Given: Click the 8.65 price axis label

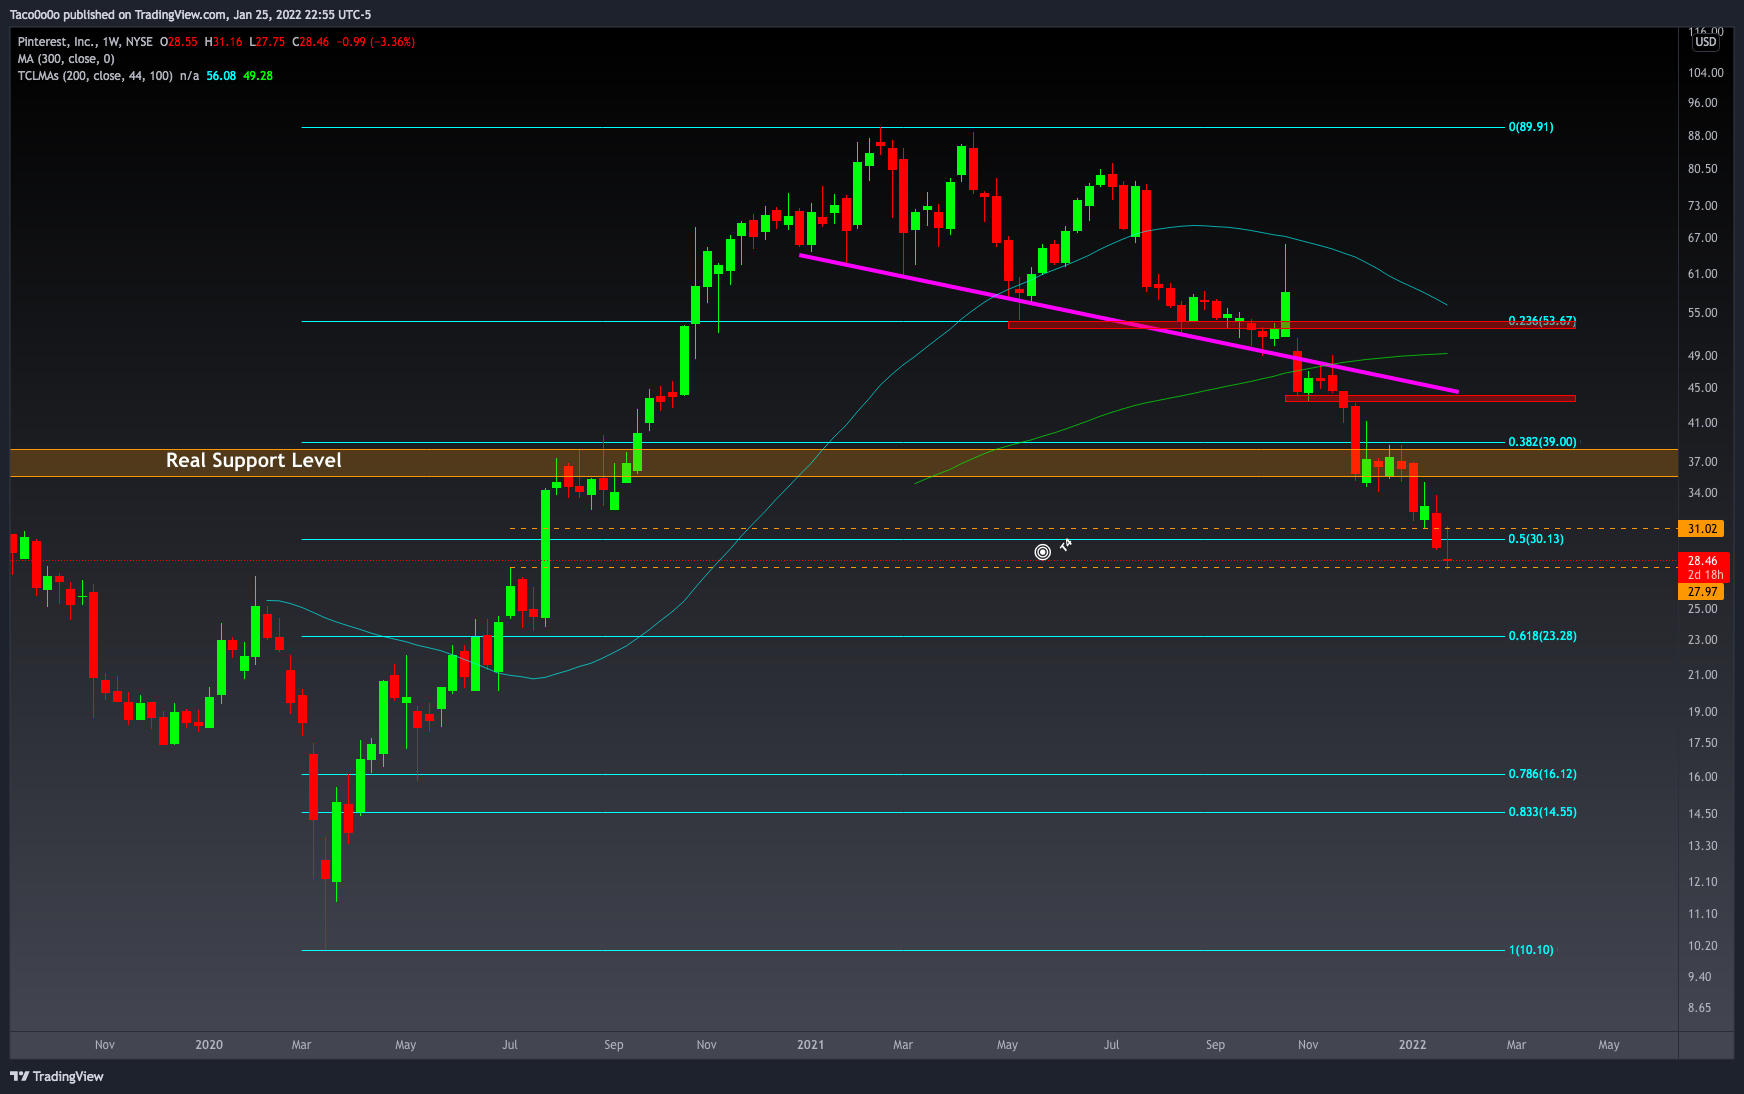Looking at the screenshot, I should point(1699,1008).
